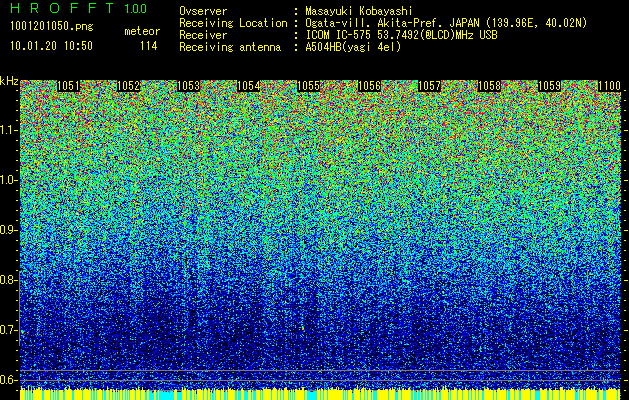Click the HROFFT 1.0.0 title text

(79, 8)
